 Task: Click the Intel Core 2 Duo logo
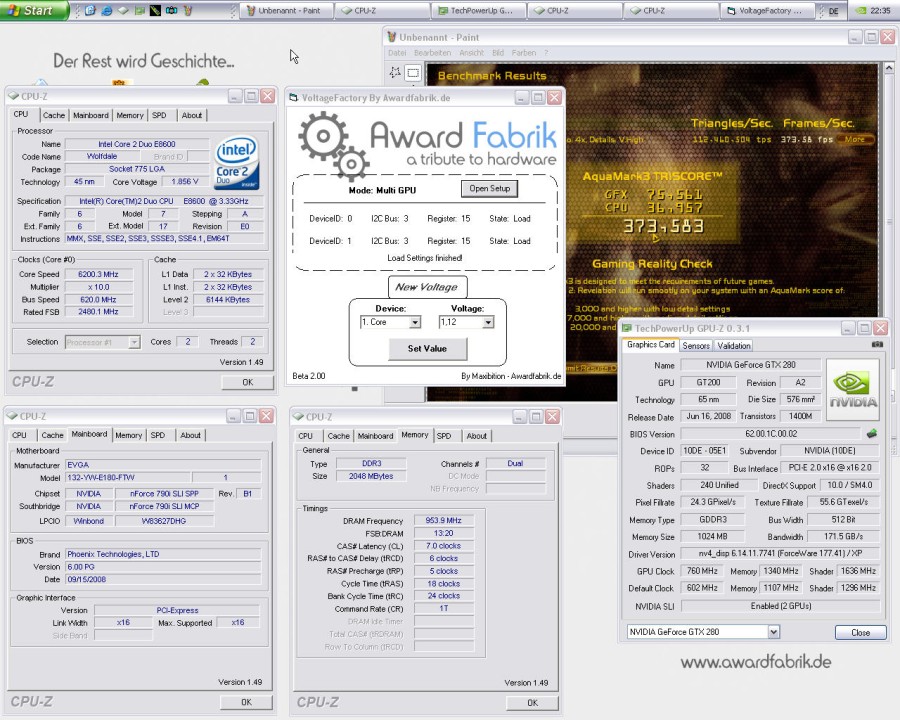pyautogui.click(x=236, y=162)
